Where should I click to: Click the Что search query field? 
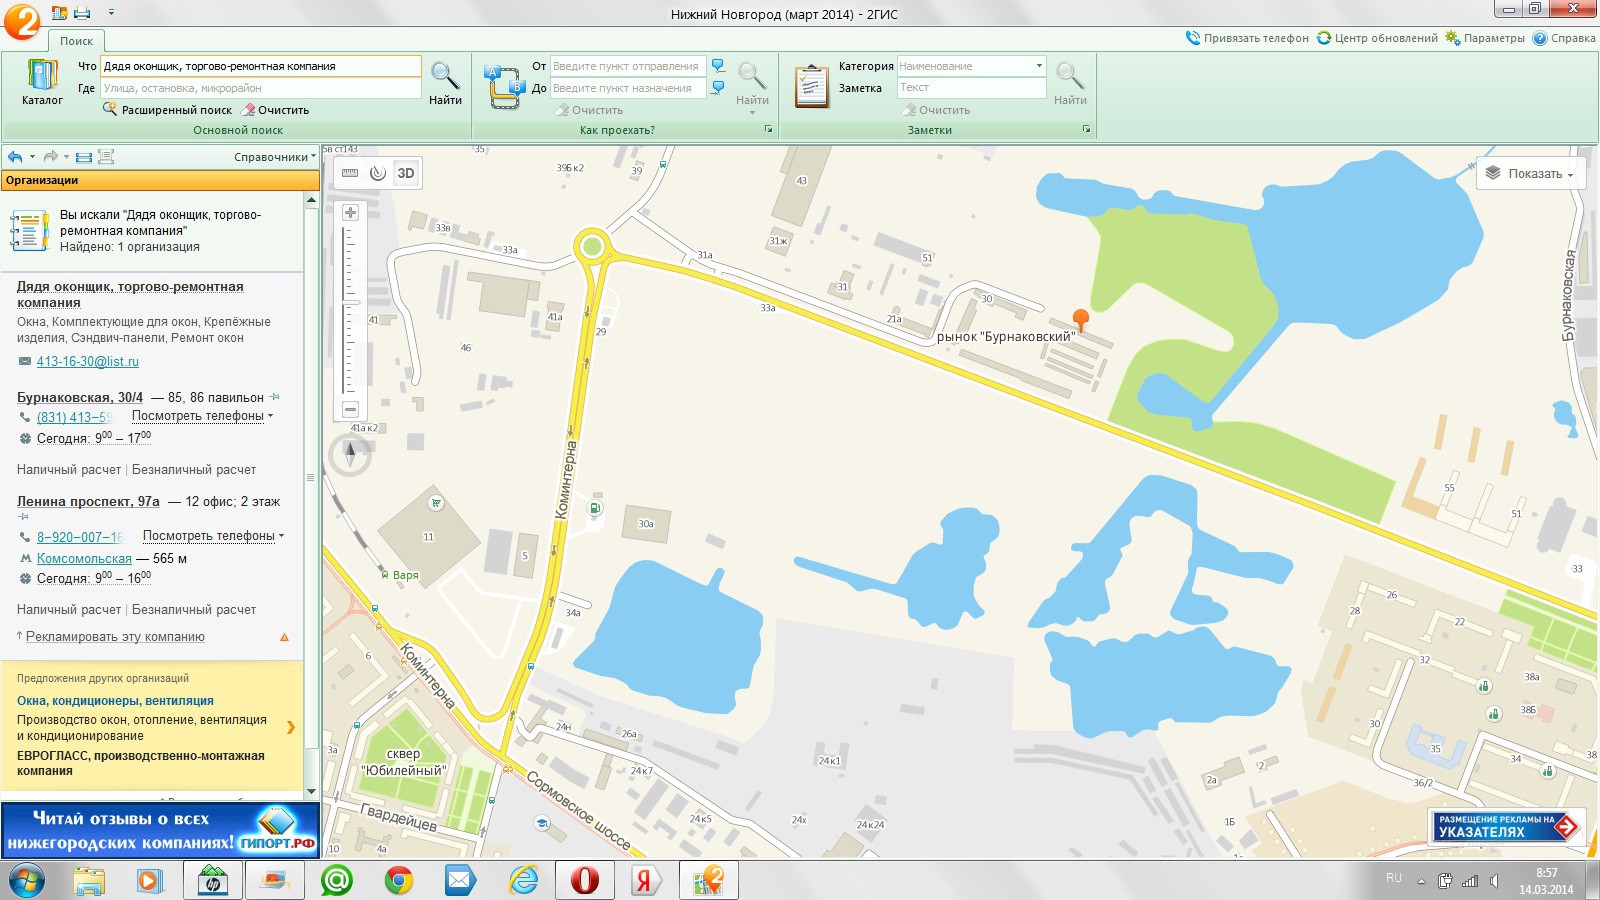261,66
